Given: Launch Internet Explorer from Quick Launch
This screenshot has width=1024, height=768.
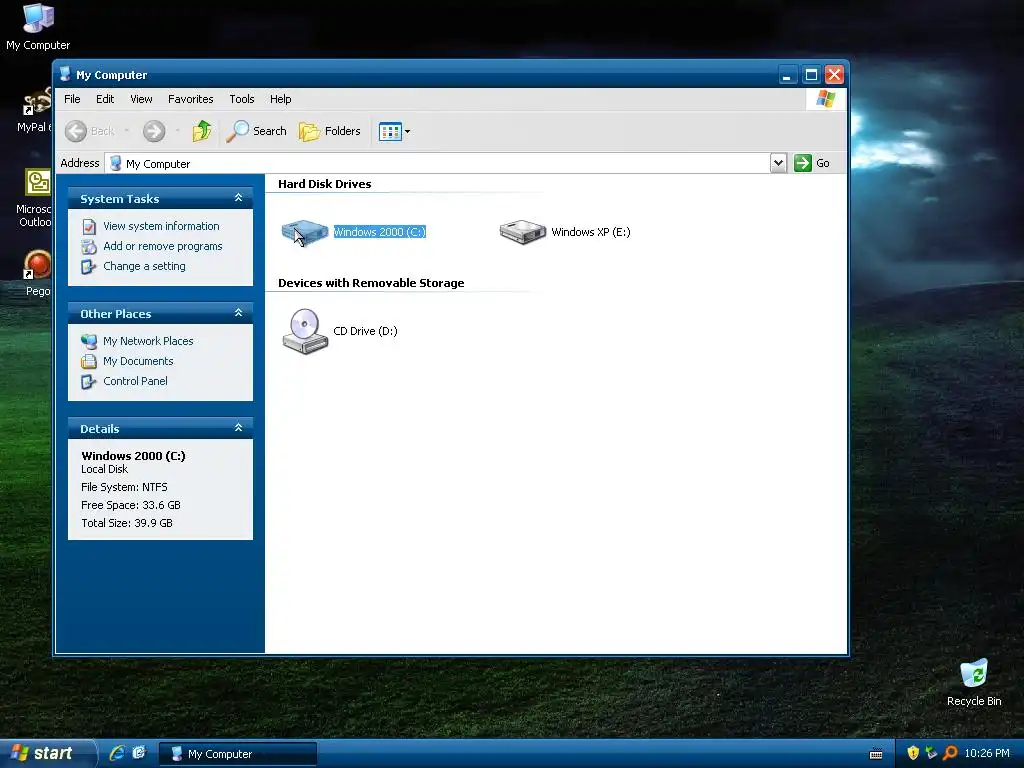Looking at the screenshot, I should click(118, 753).
